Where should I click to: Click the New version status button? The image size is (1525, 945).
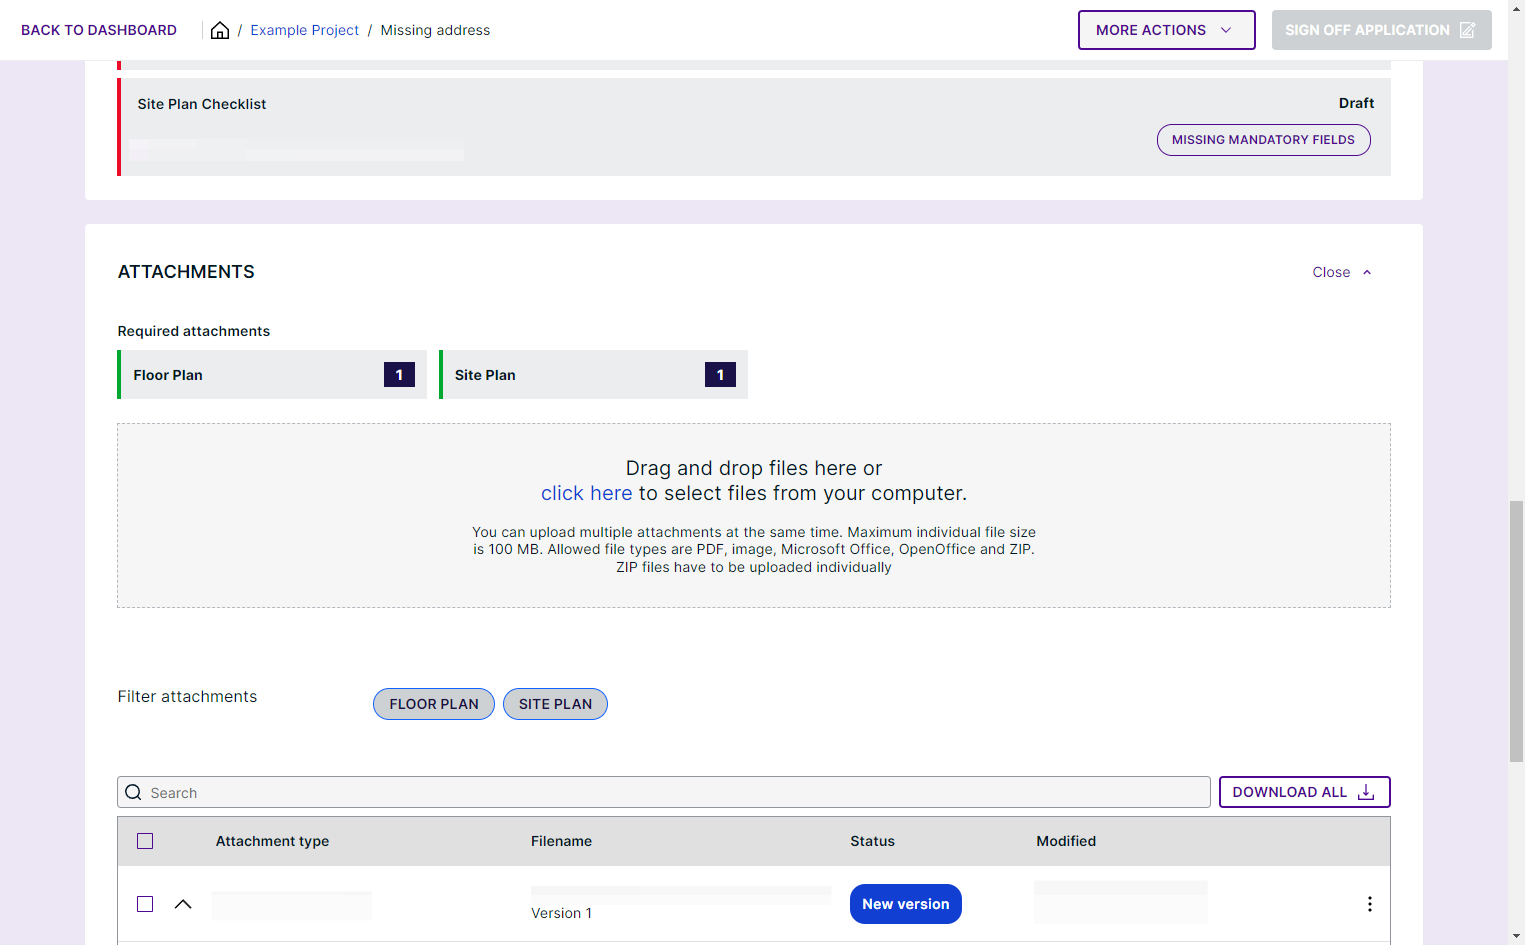905,904
